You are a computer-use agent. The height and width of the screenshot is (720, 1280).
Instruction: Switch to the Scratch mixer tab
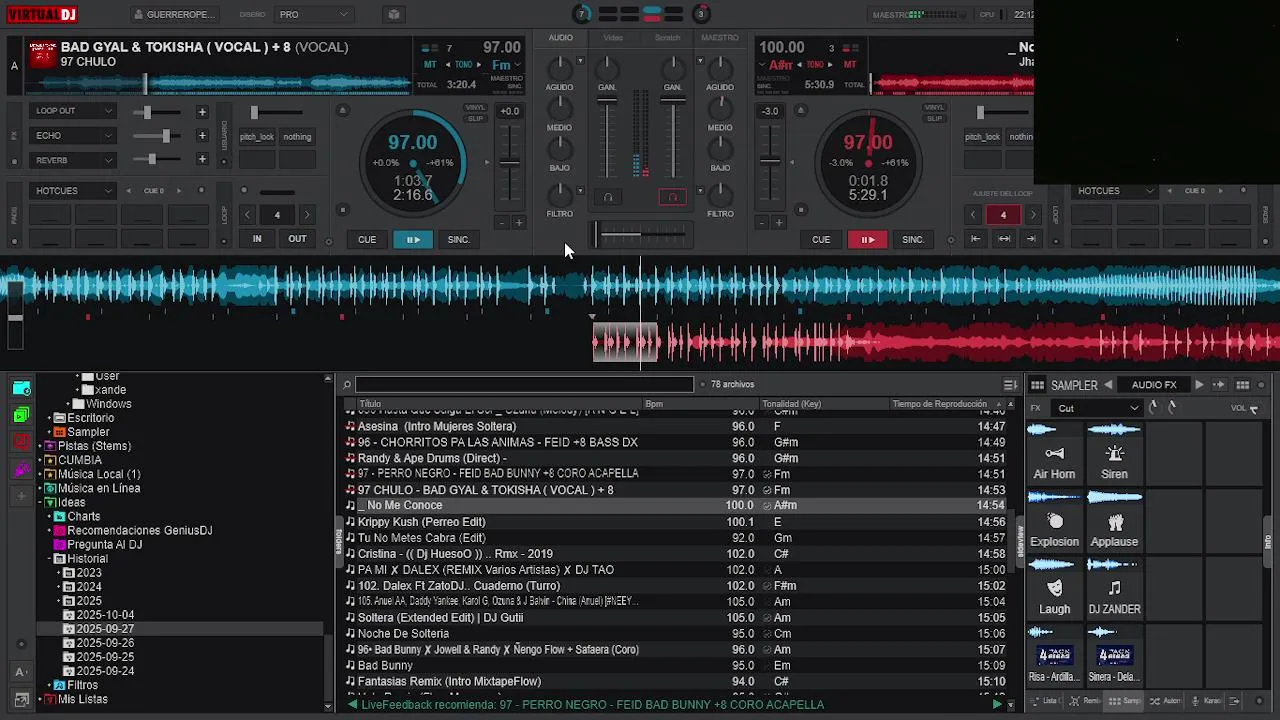pyautogui.click(x=667, y=38)
